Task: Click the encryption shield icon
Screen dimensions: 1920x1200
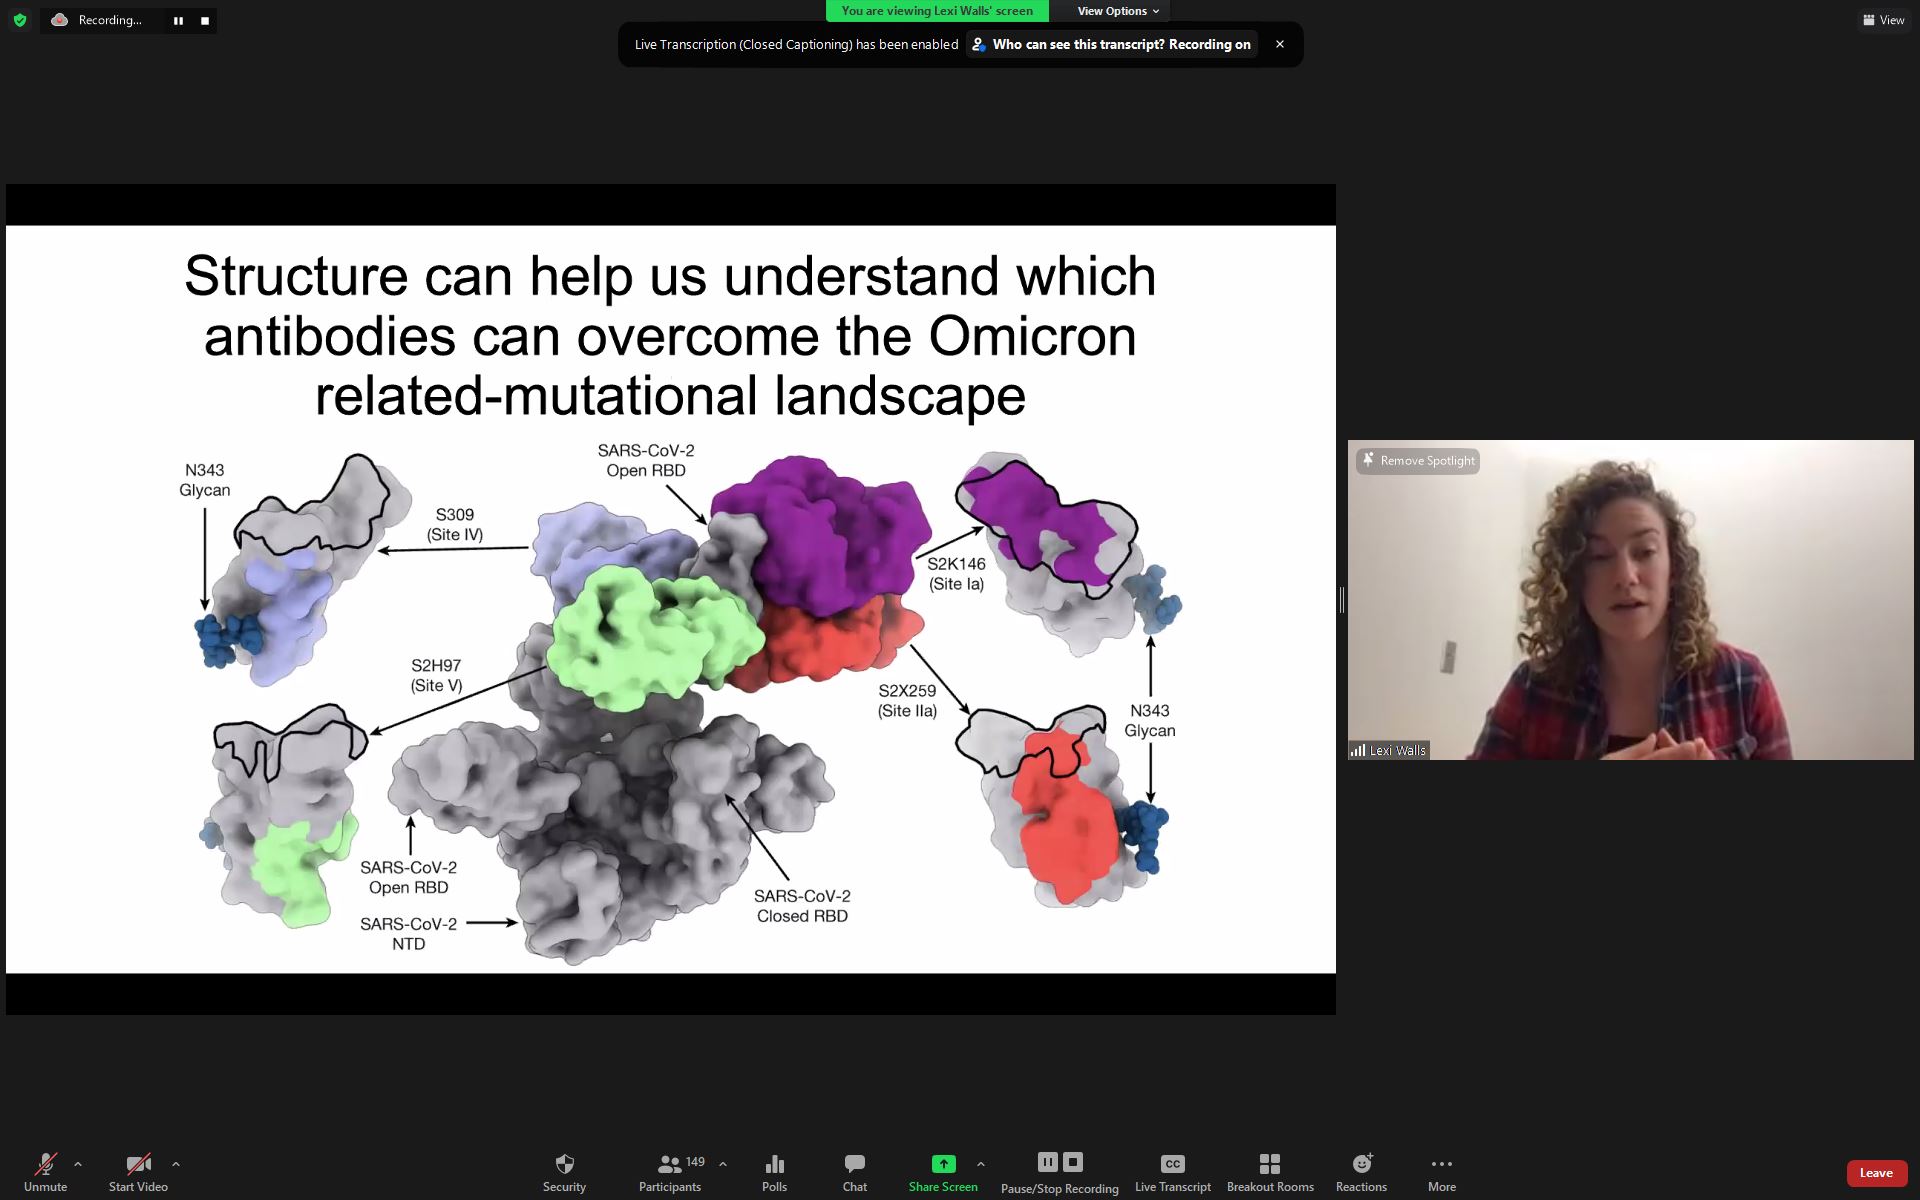Action: [x=20, y=20]
